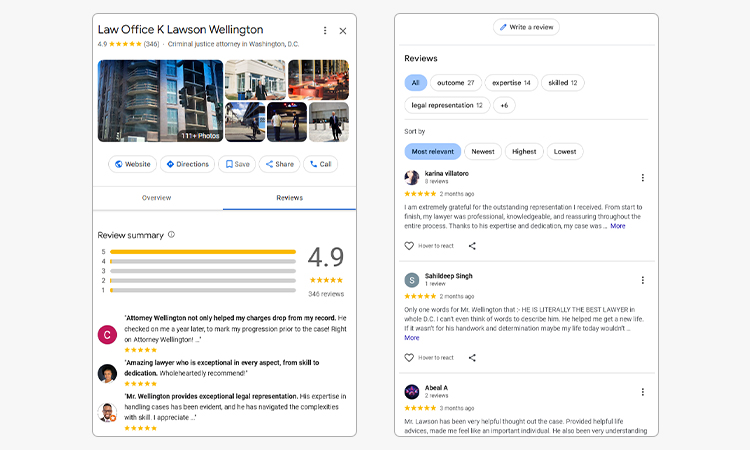Click the 346 reviews count under 4.9

[326, 294]
